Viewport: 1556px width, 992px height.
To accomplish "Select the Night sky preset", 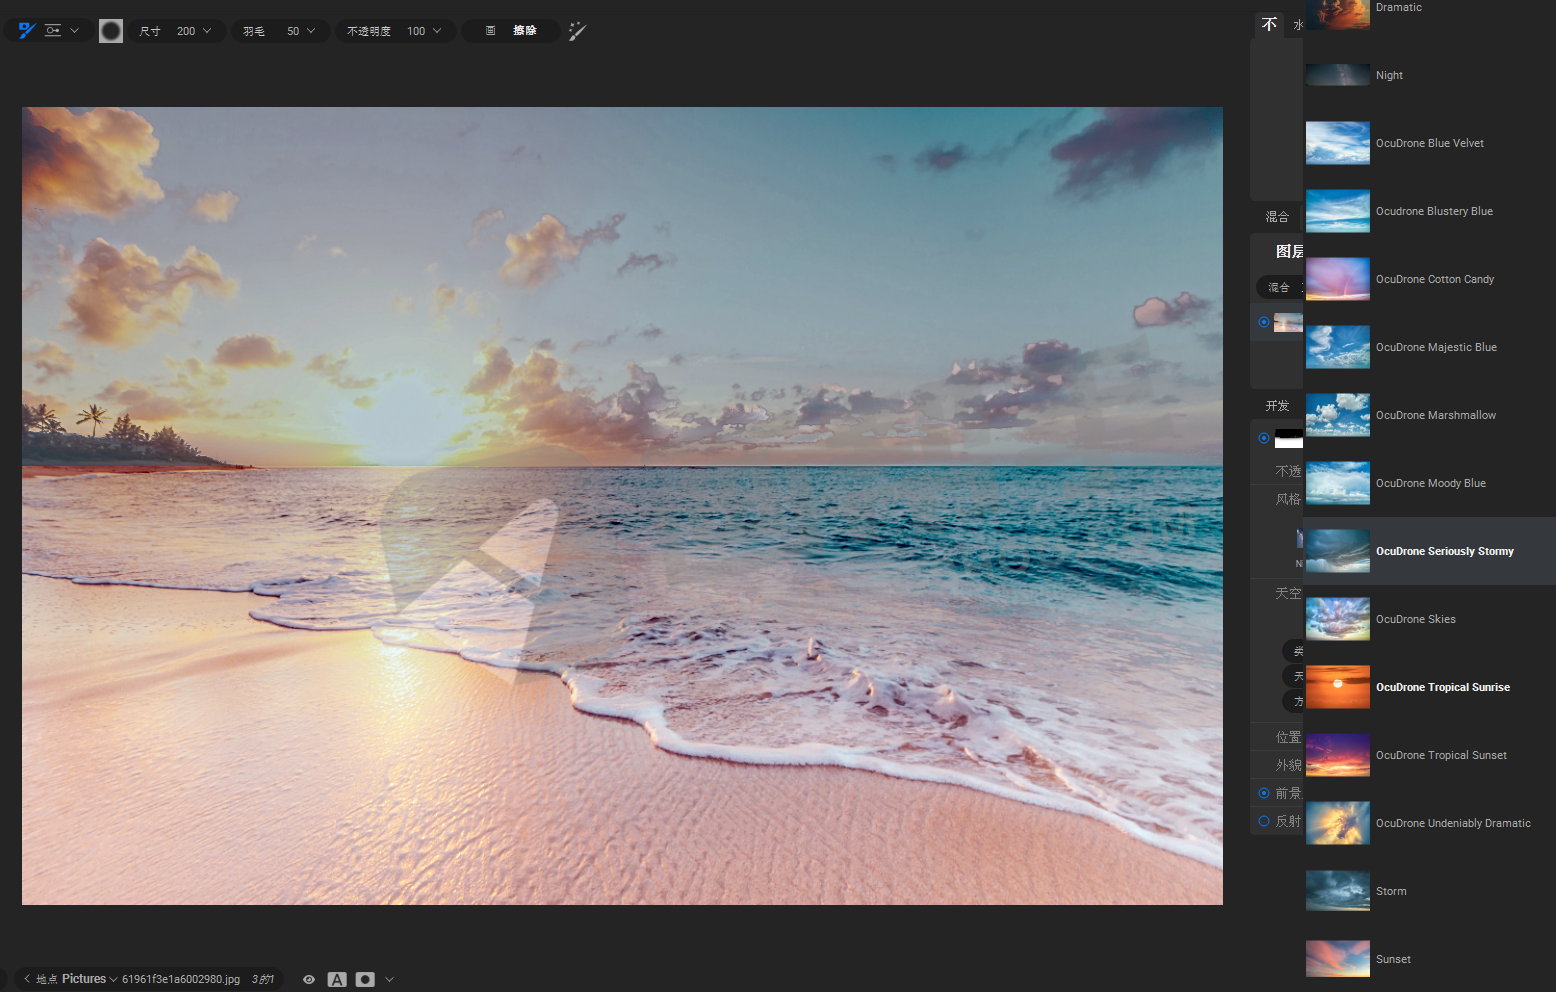I will coord(1389,75).
